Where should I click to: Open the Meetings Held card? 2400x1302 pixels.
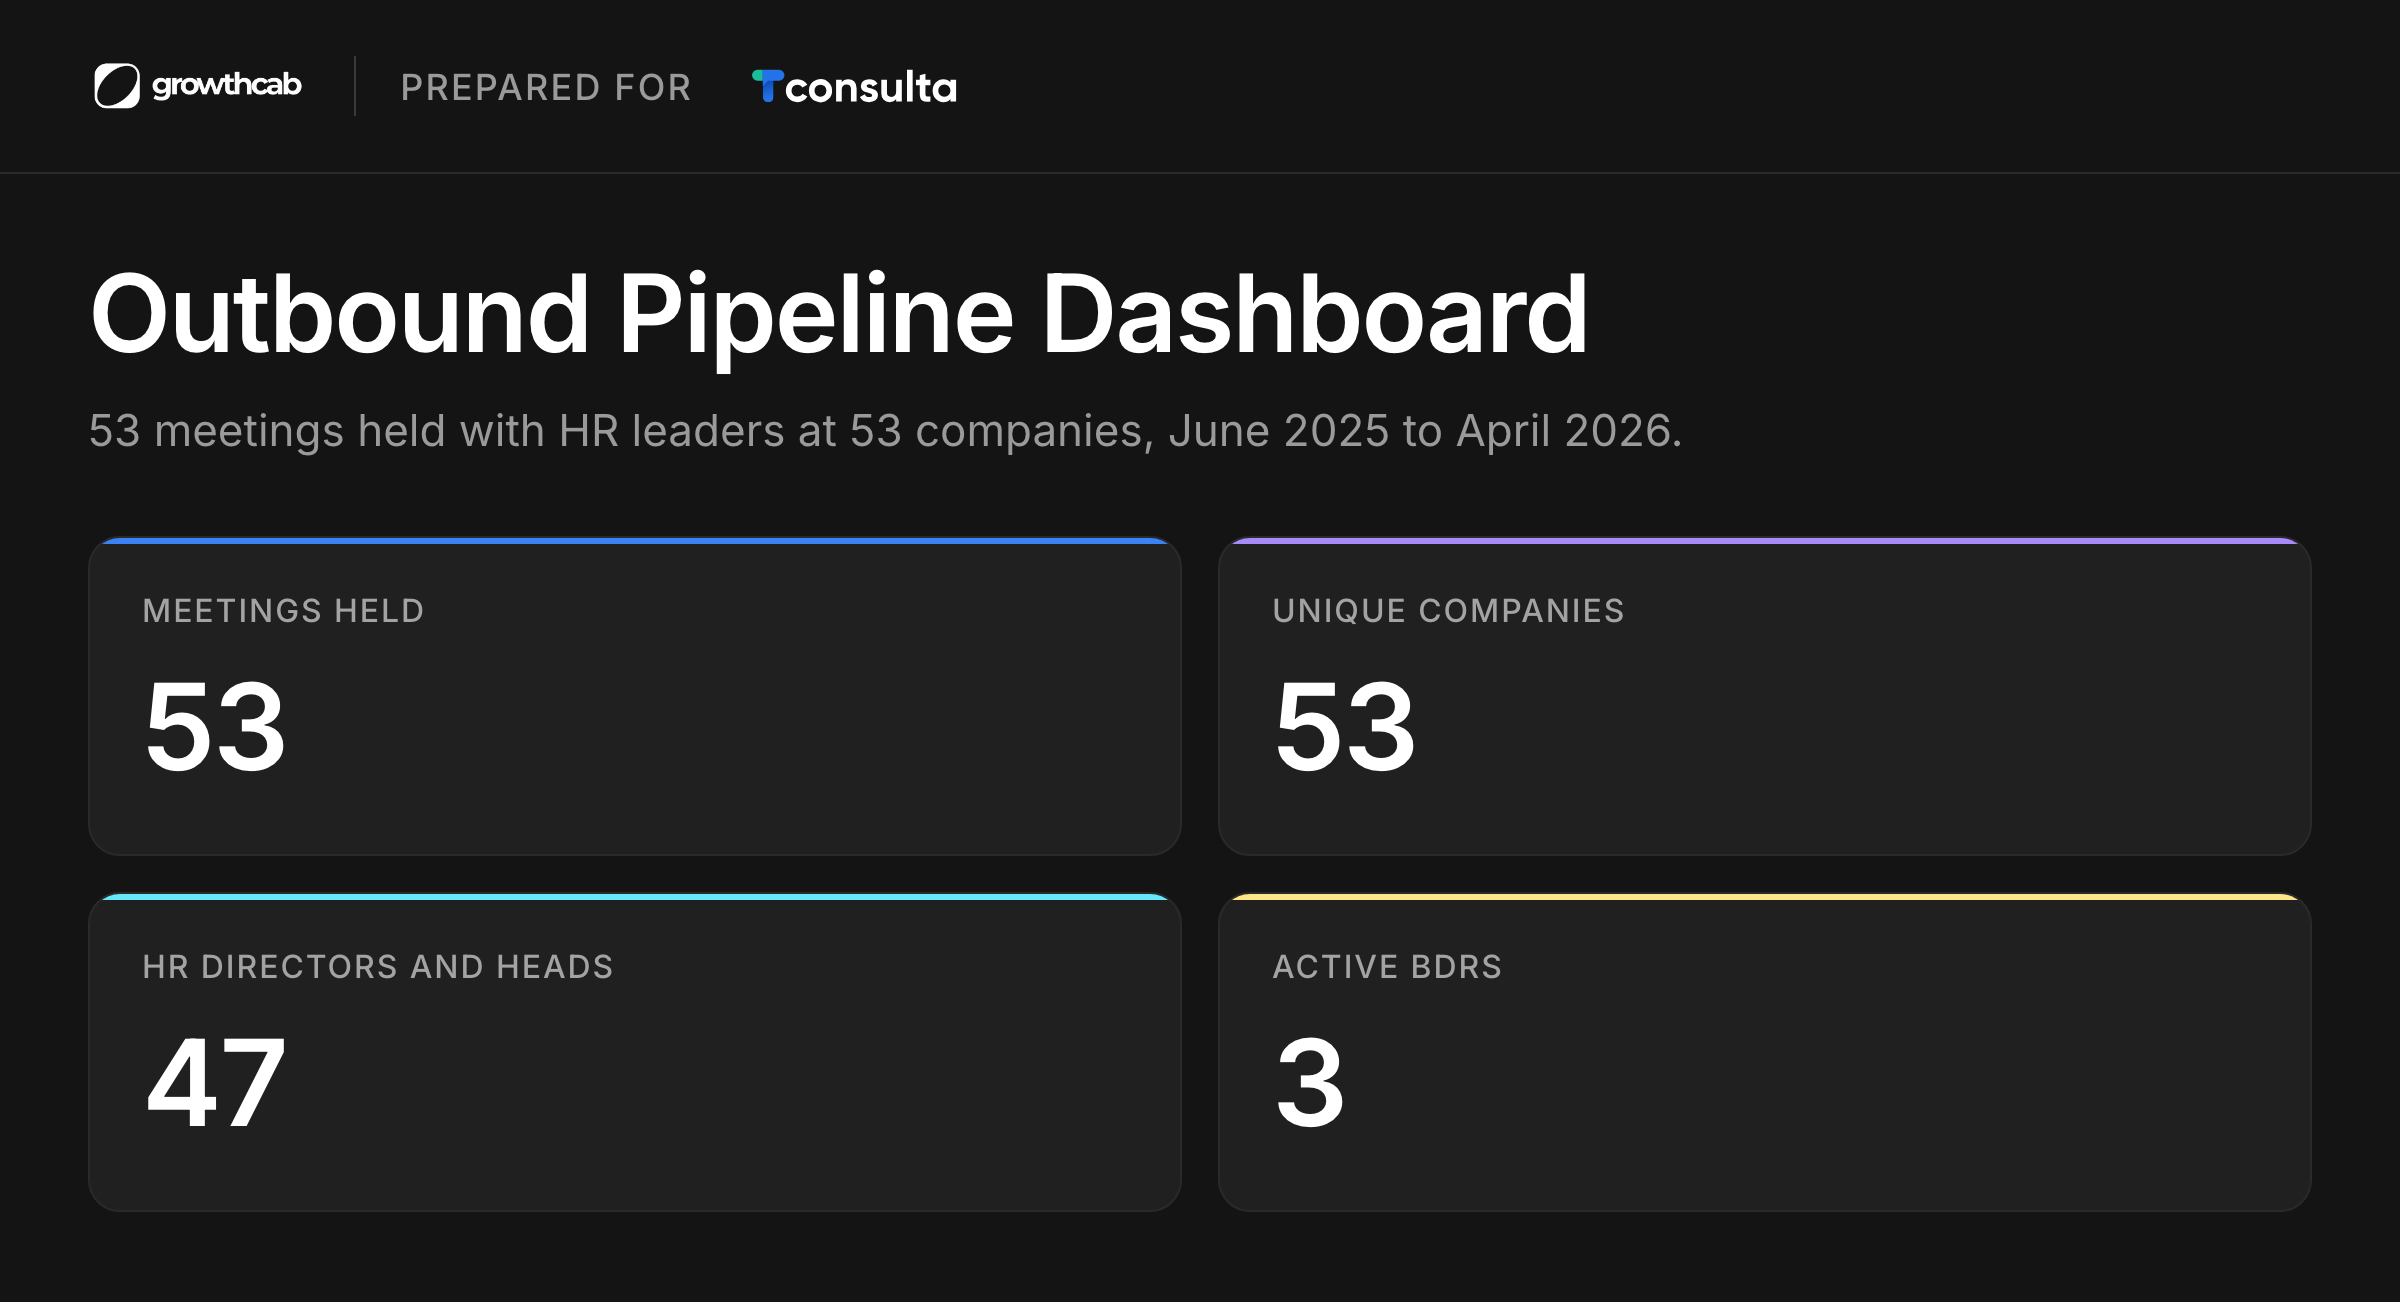(x=635, y=696)
